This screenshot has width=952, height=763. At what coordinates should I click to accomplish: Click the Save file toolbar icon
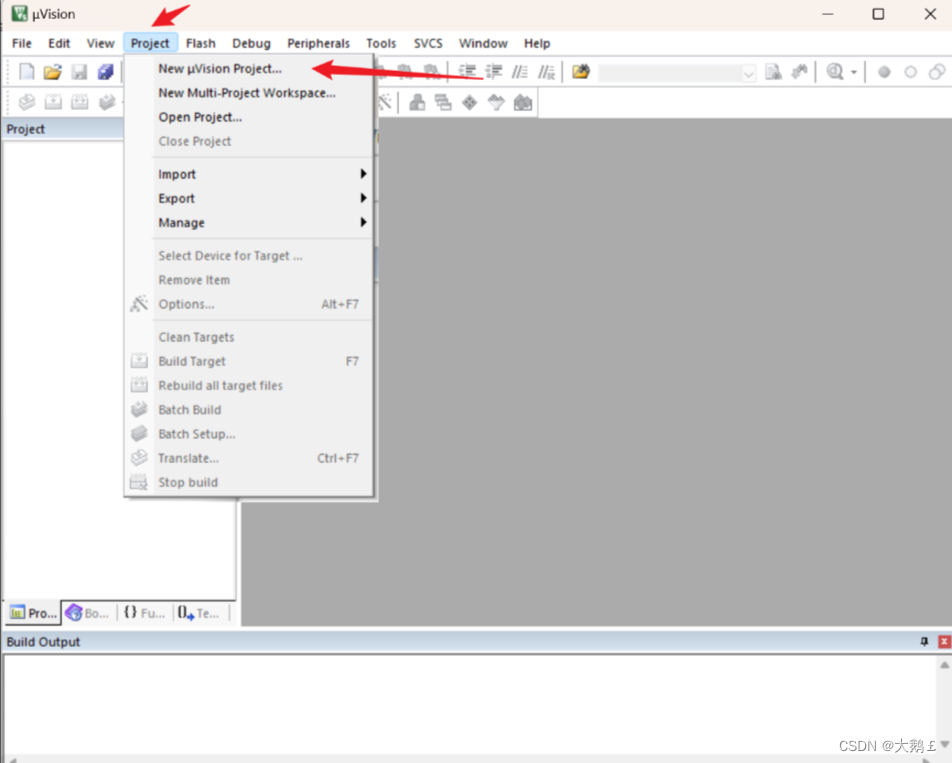click(80, 72)
